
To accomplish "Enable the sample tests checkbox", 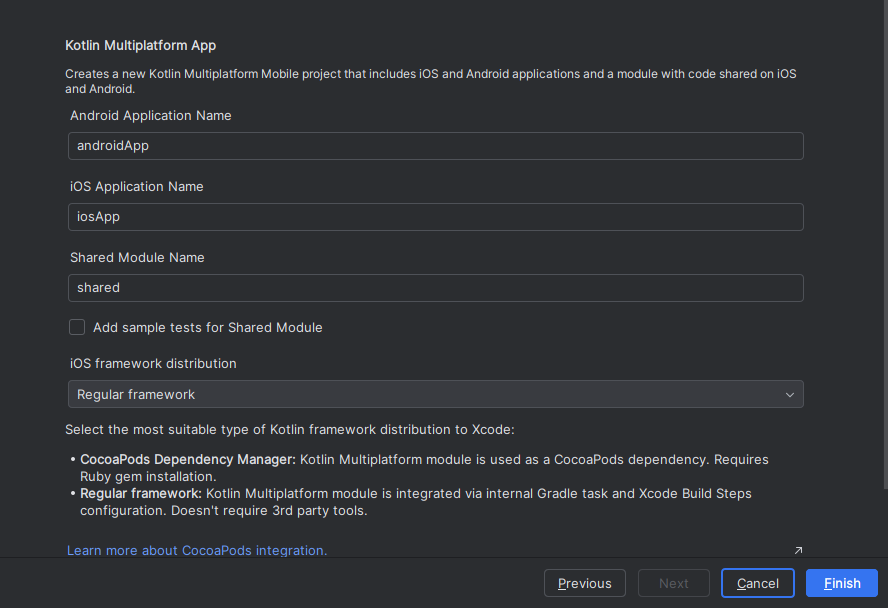I will pyautogui.click(x=77, y=327).
